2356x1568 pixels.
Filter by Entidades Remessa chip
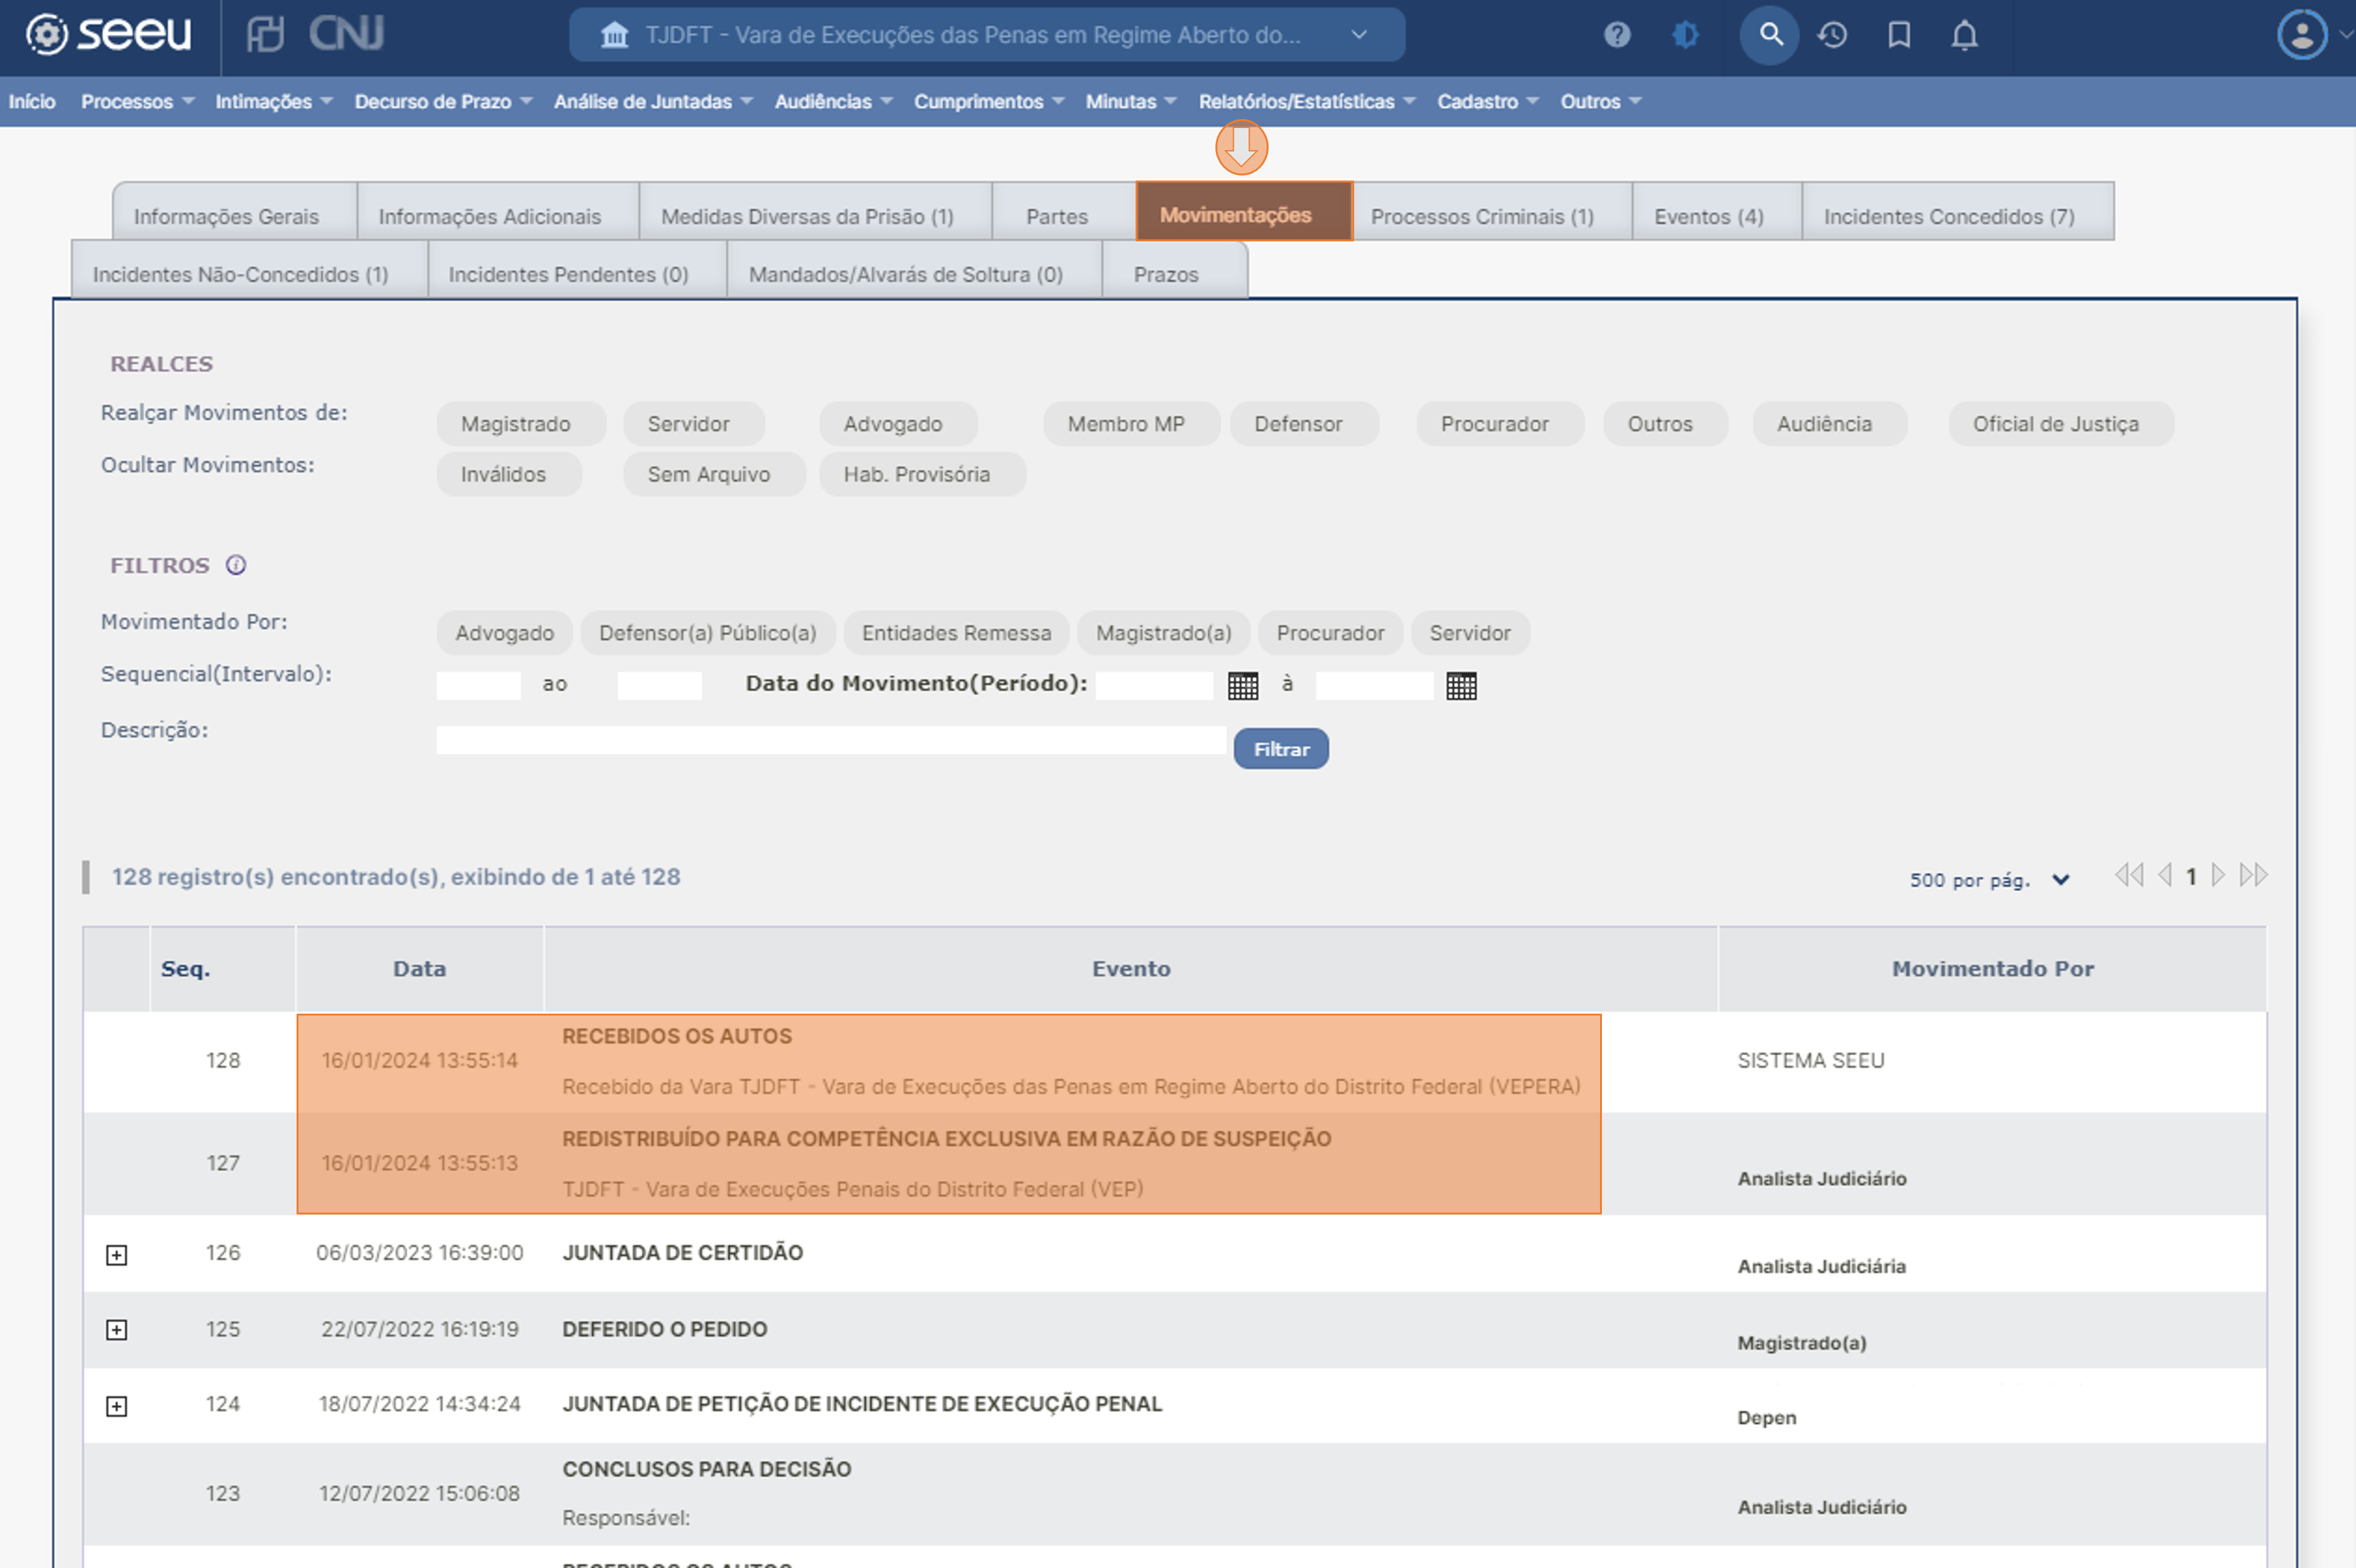click(x=957, y=633)
